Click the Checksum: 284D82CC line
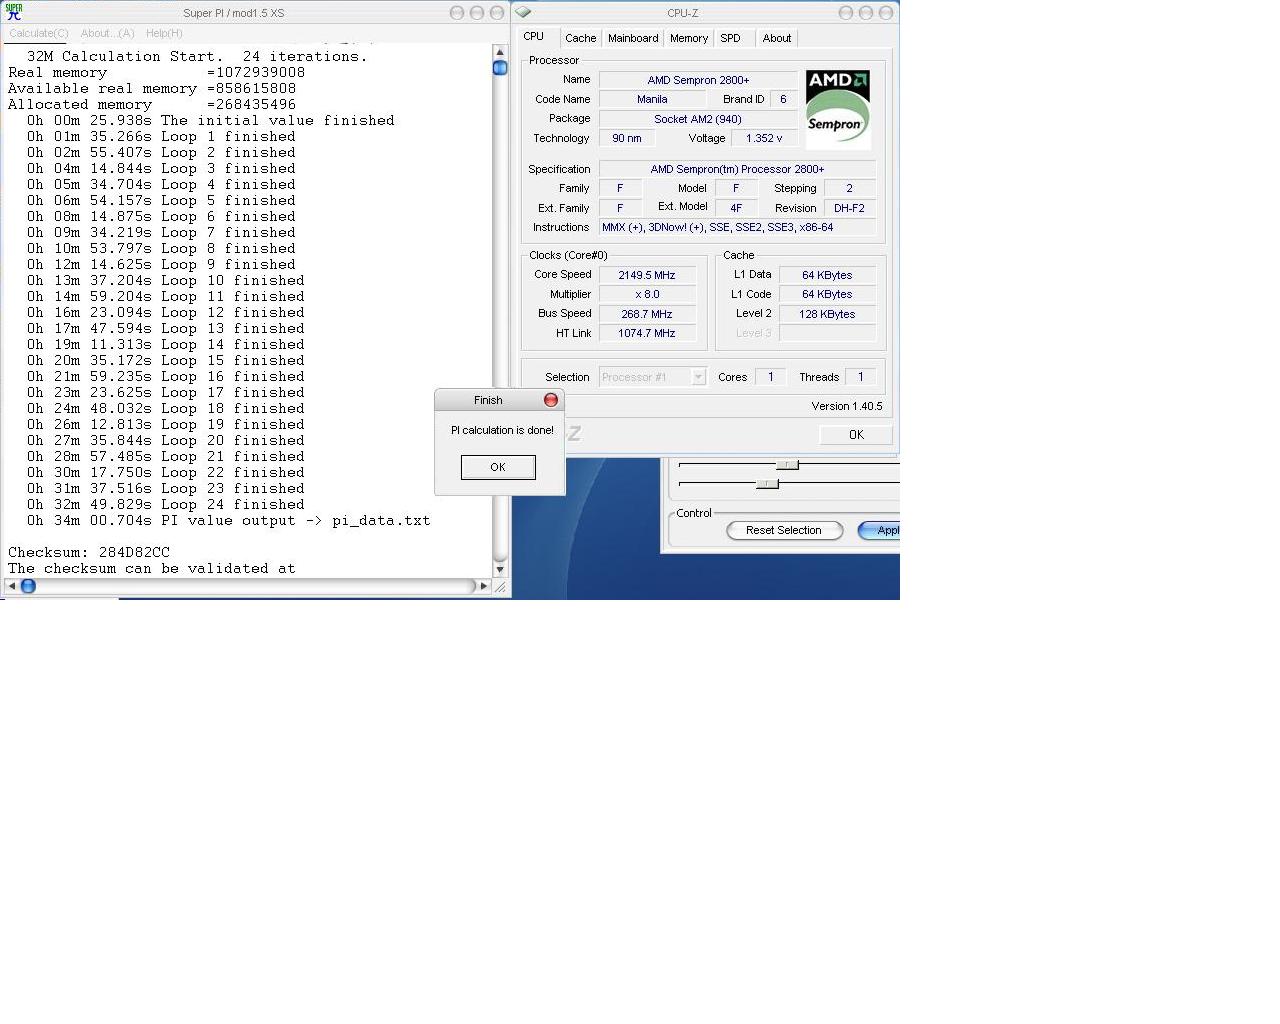Screen dimensions: 1280x1024 [x=89, y=552]
